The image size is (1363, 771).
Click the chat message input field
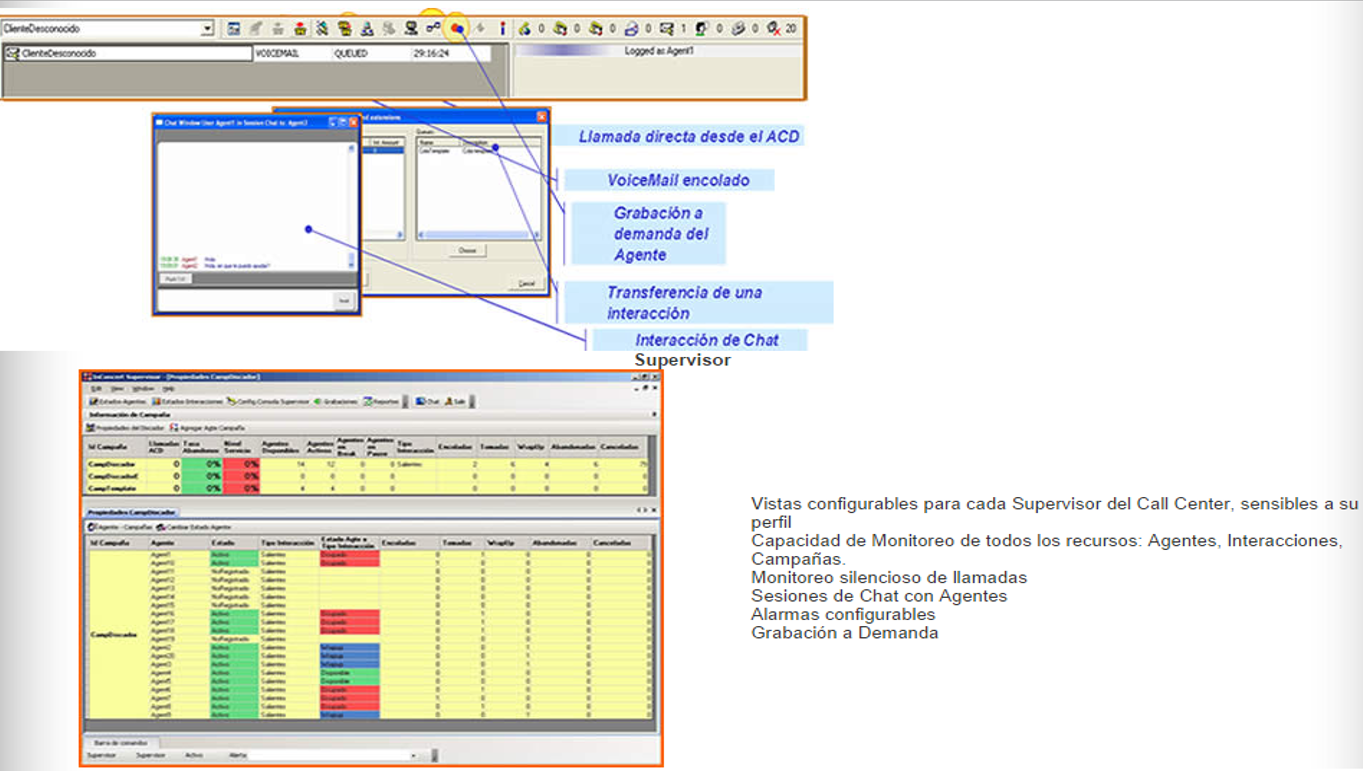click(245, 301)
